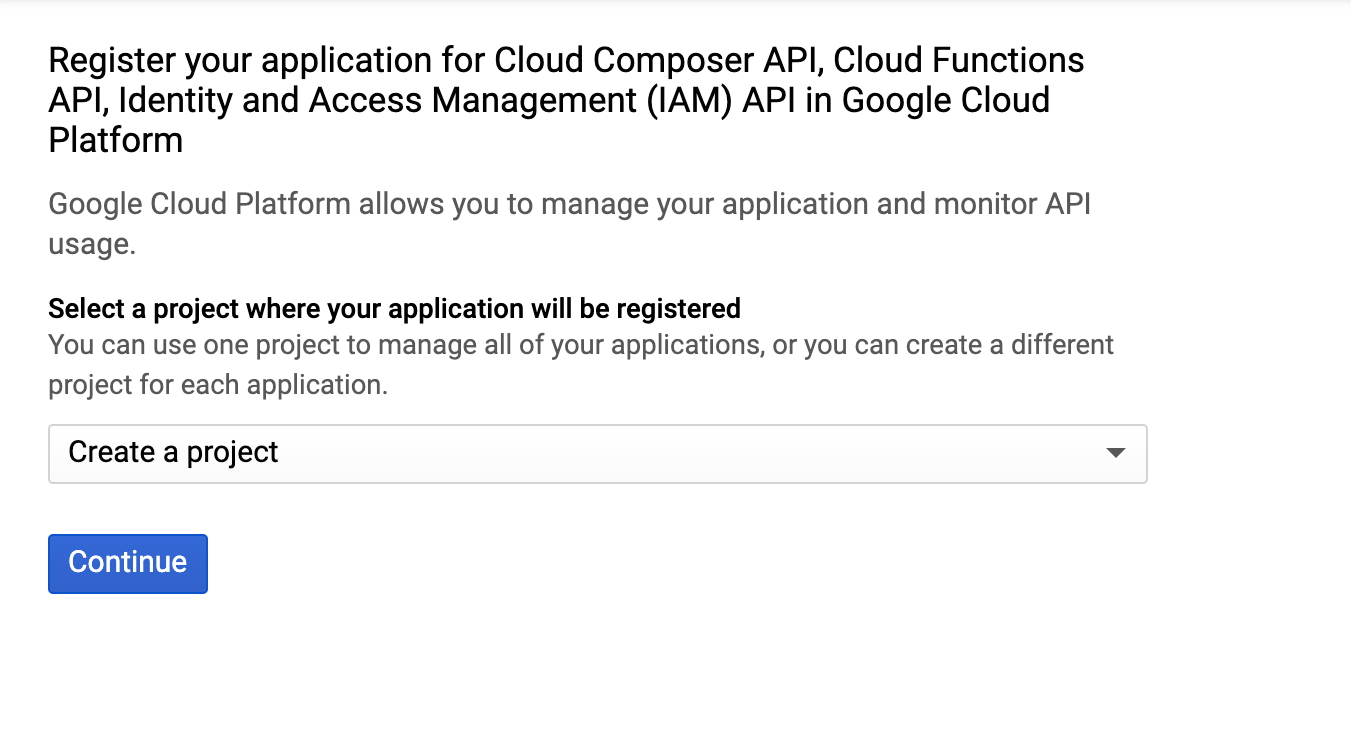
Task: Click the blue Continue control
Action: [x=127, y=563]
